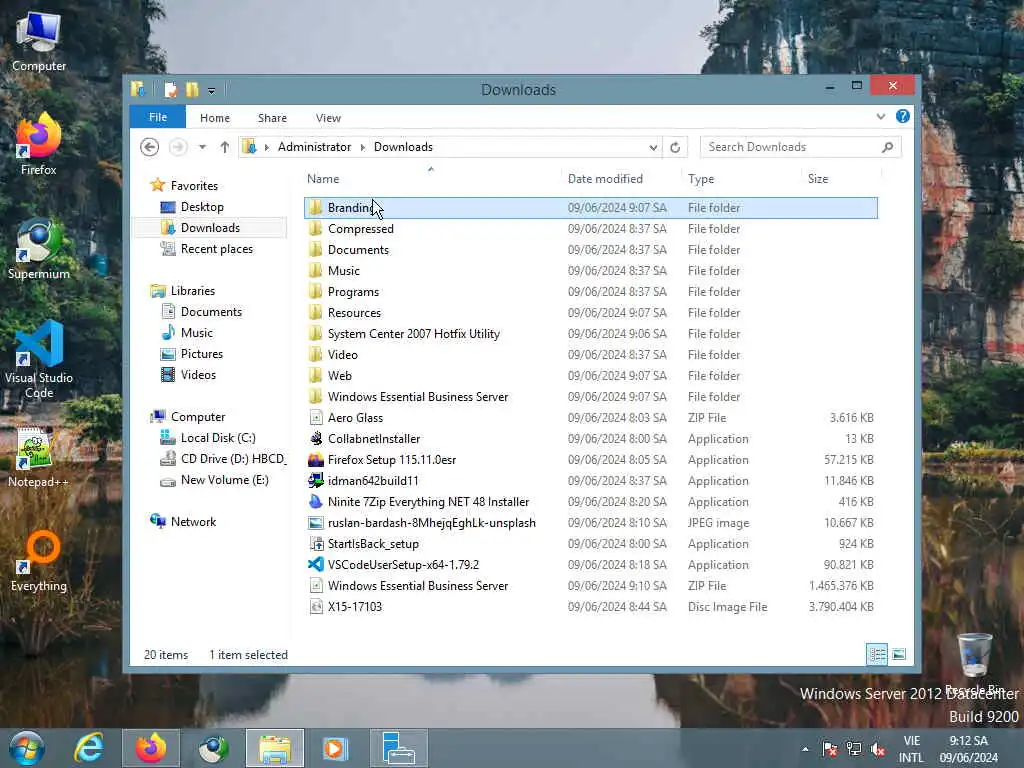The width and height of the screenshot is (1024, 768).
Task: Refresh the Downloads folder view
Action: pyautogui.click(x=675, y=148)
